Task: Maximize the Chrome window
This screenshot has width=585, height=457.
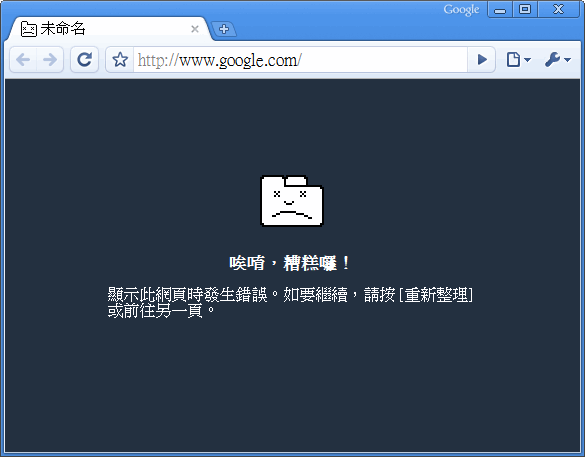Action: pos(525,9)
